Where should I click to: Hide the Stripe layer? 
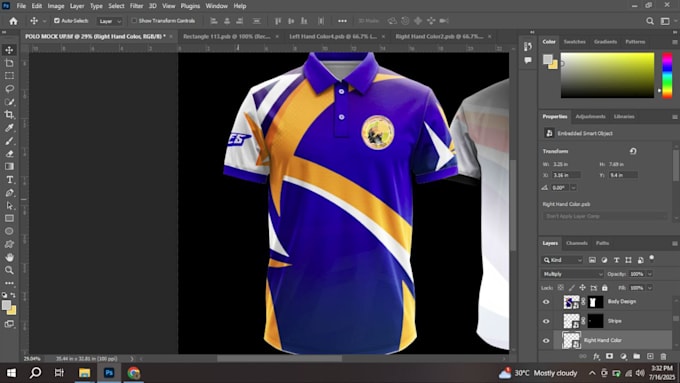[x=546, y=321]
